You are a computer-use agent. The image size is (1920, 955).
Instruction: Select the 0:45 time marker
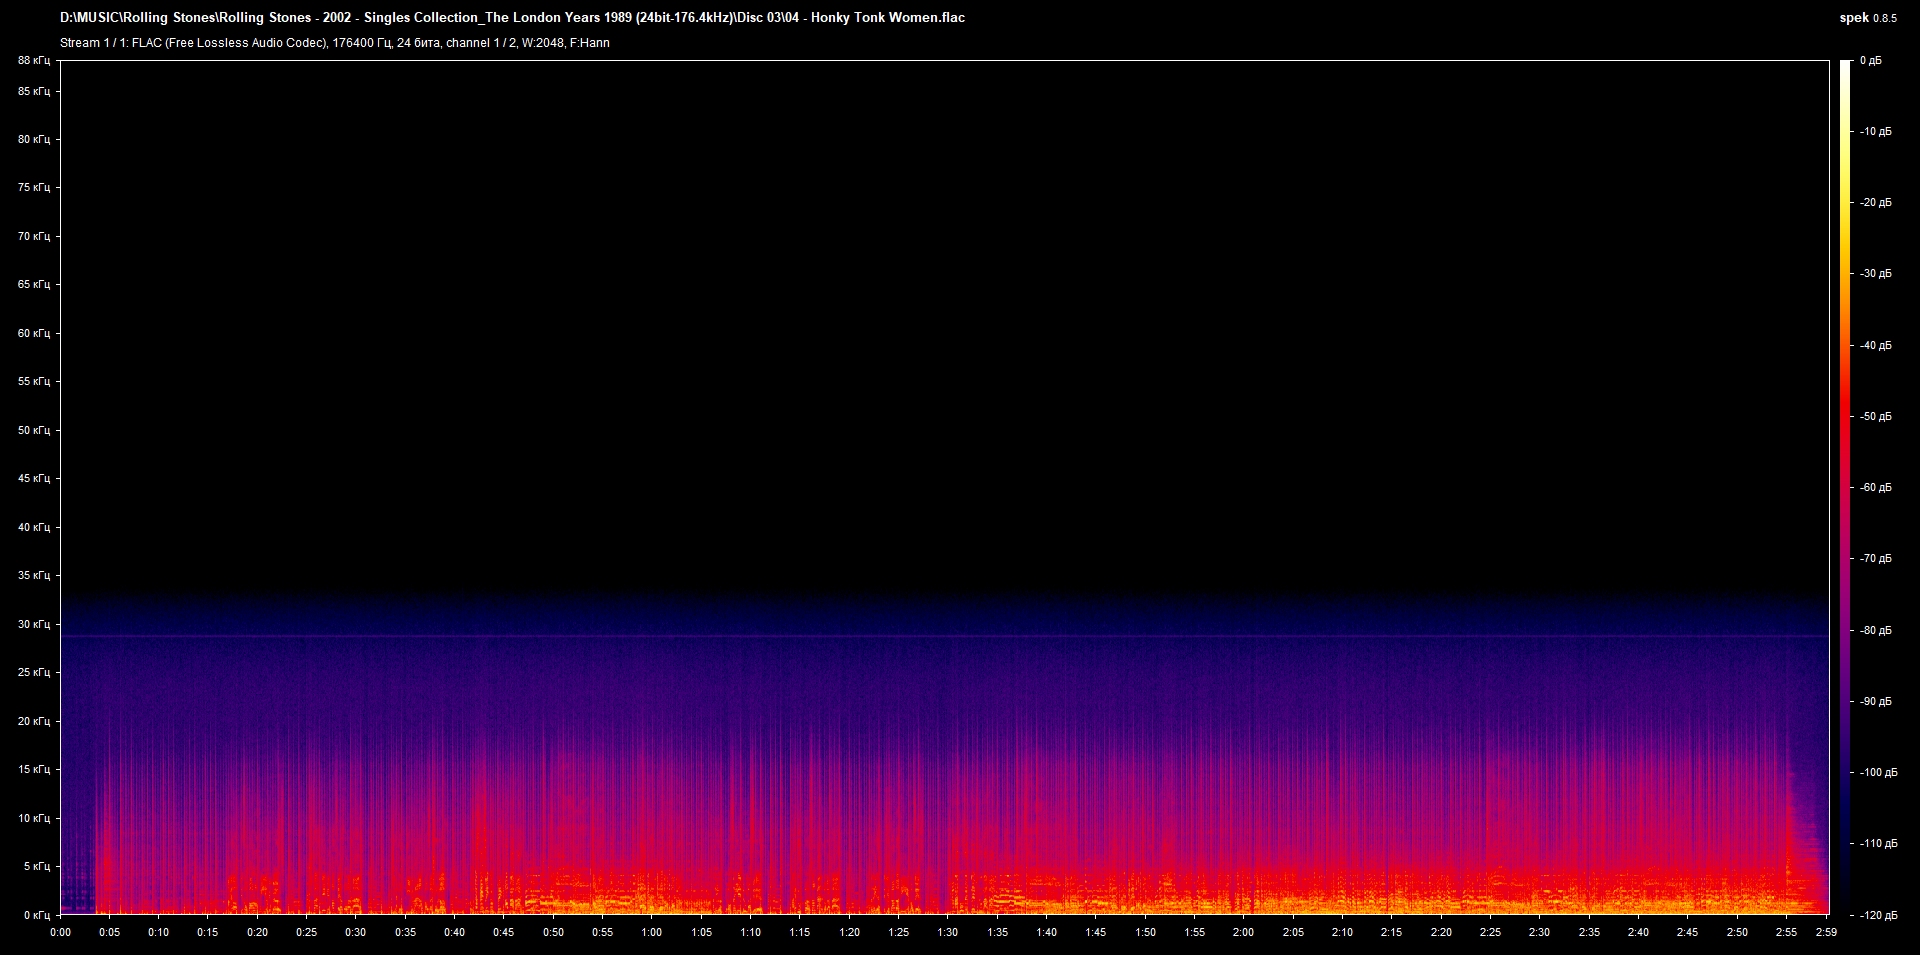tap(503, 932)
